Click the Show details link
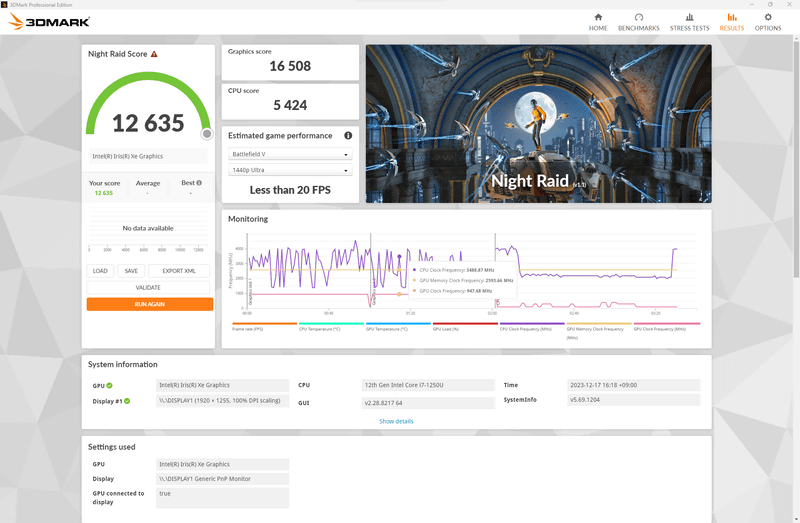The image size is (800, 523). [396, 421]
